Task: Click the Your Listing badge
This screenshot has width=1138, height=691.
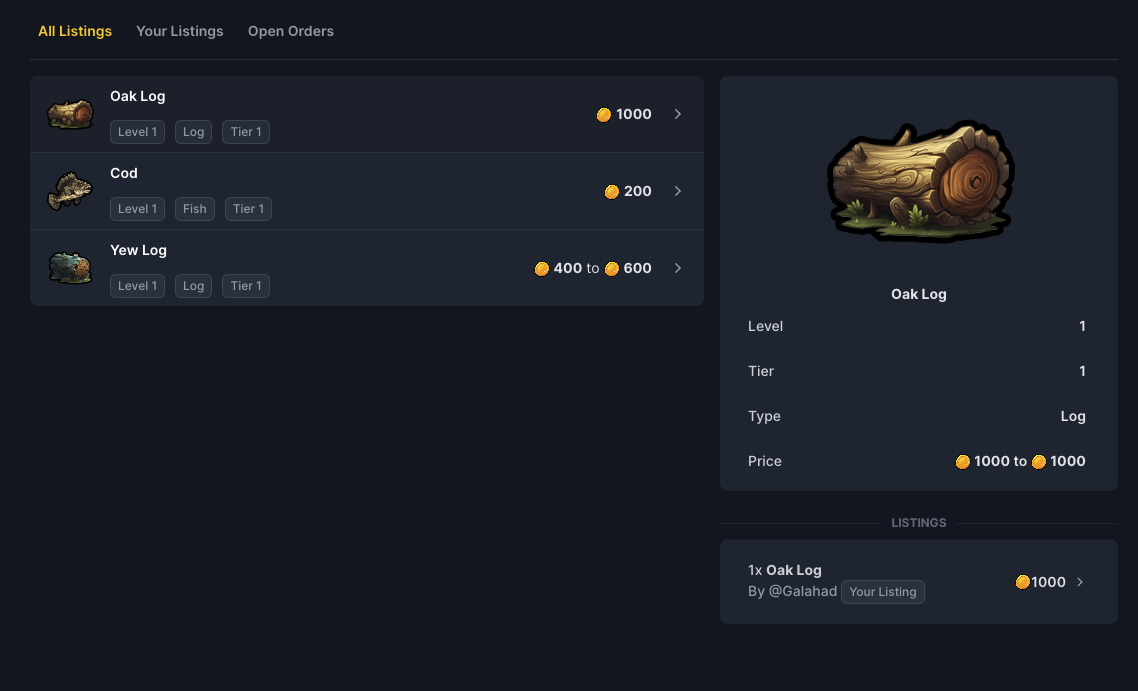Action: [x=883, y=592]
